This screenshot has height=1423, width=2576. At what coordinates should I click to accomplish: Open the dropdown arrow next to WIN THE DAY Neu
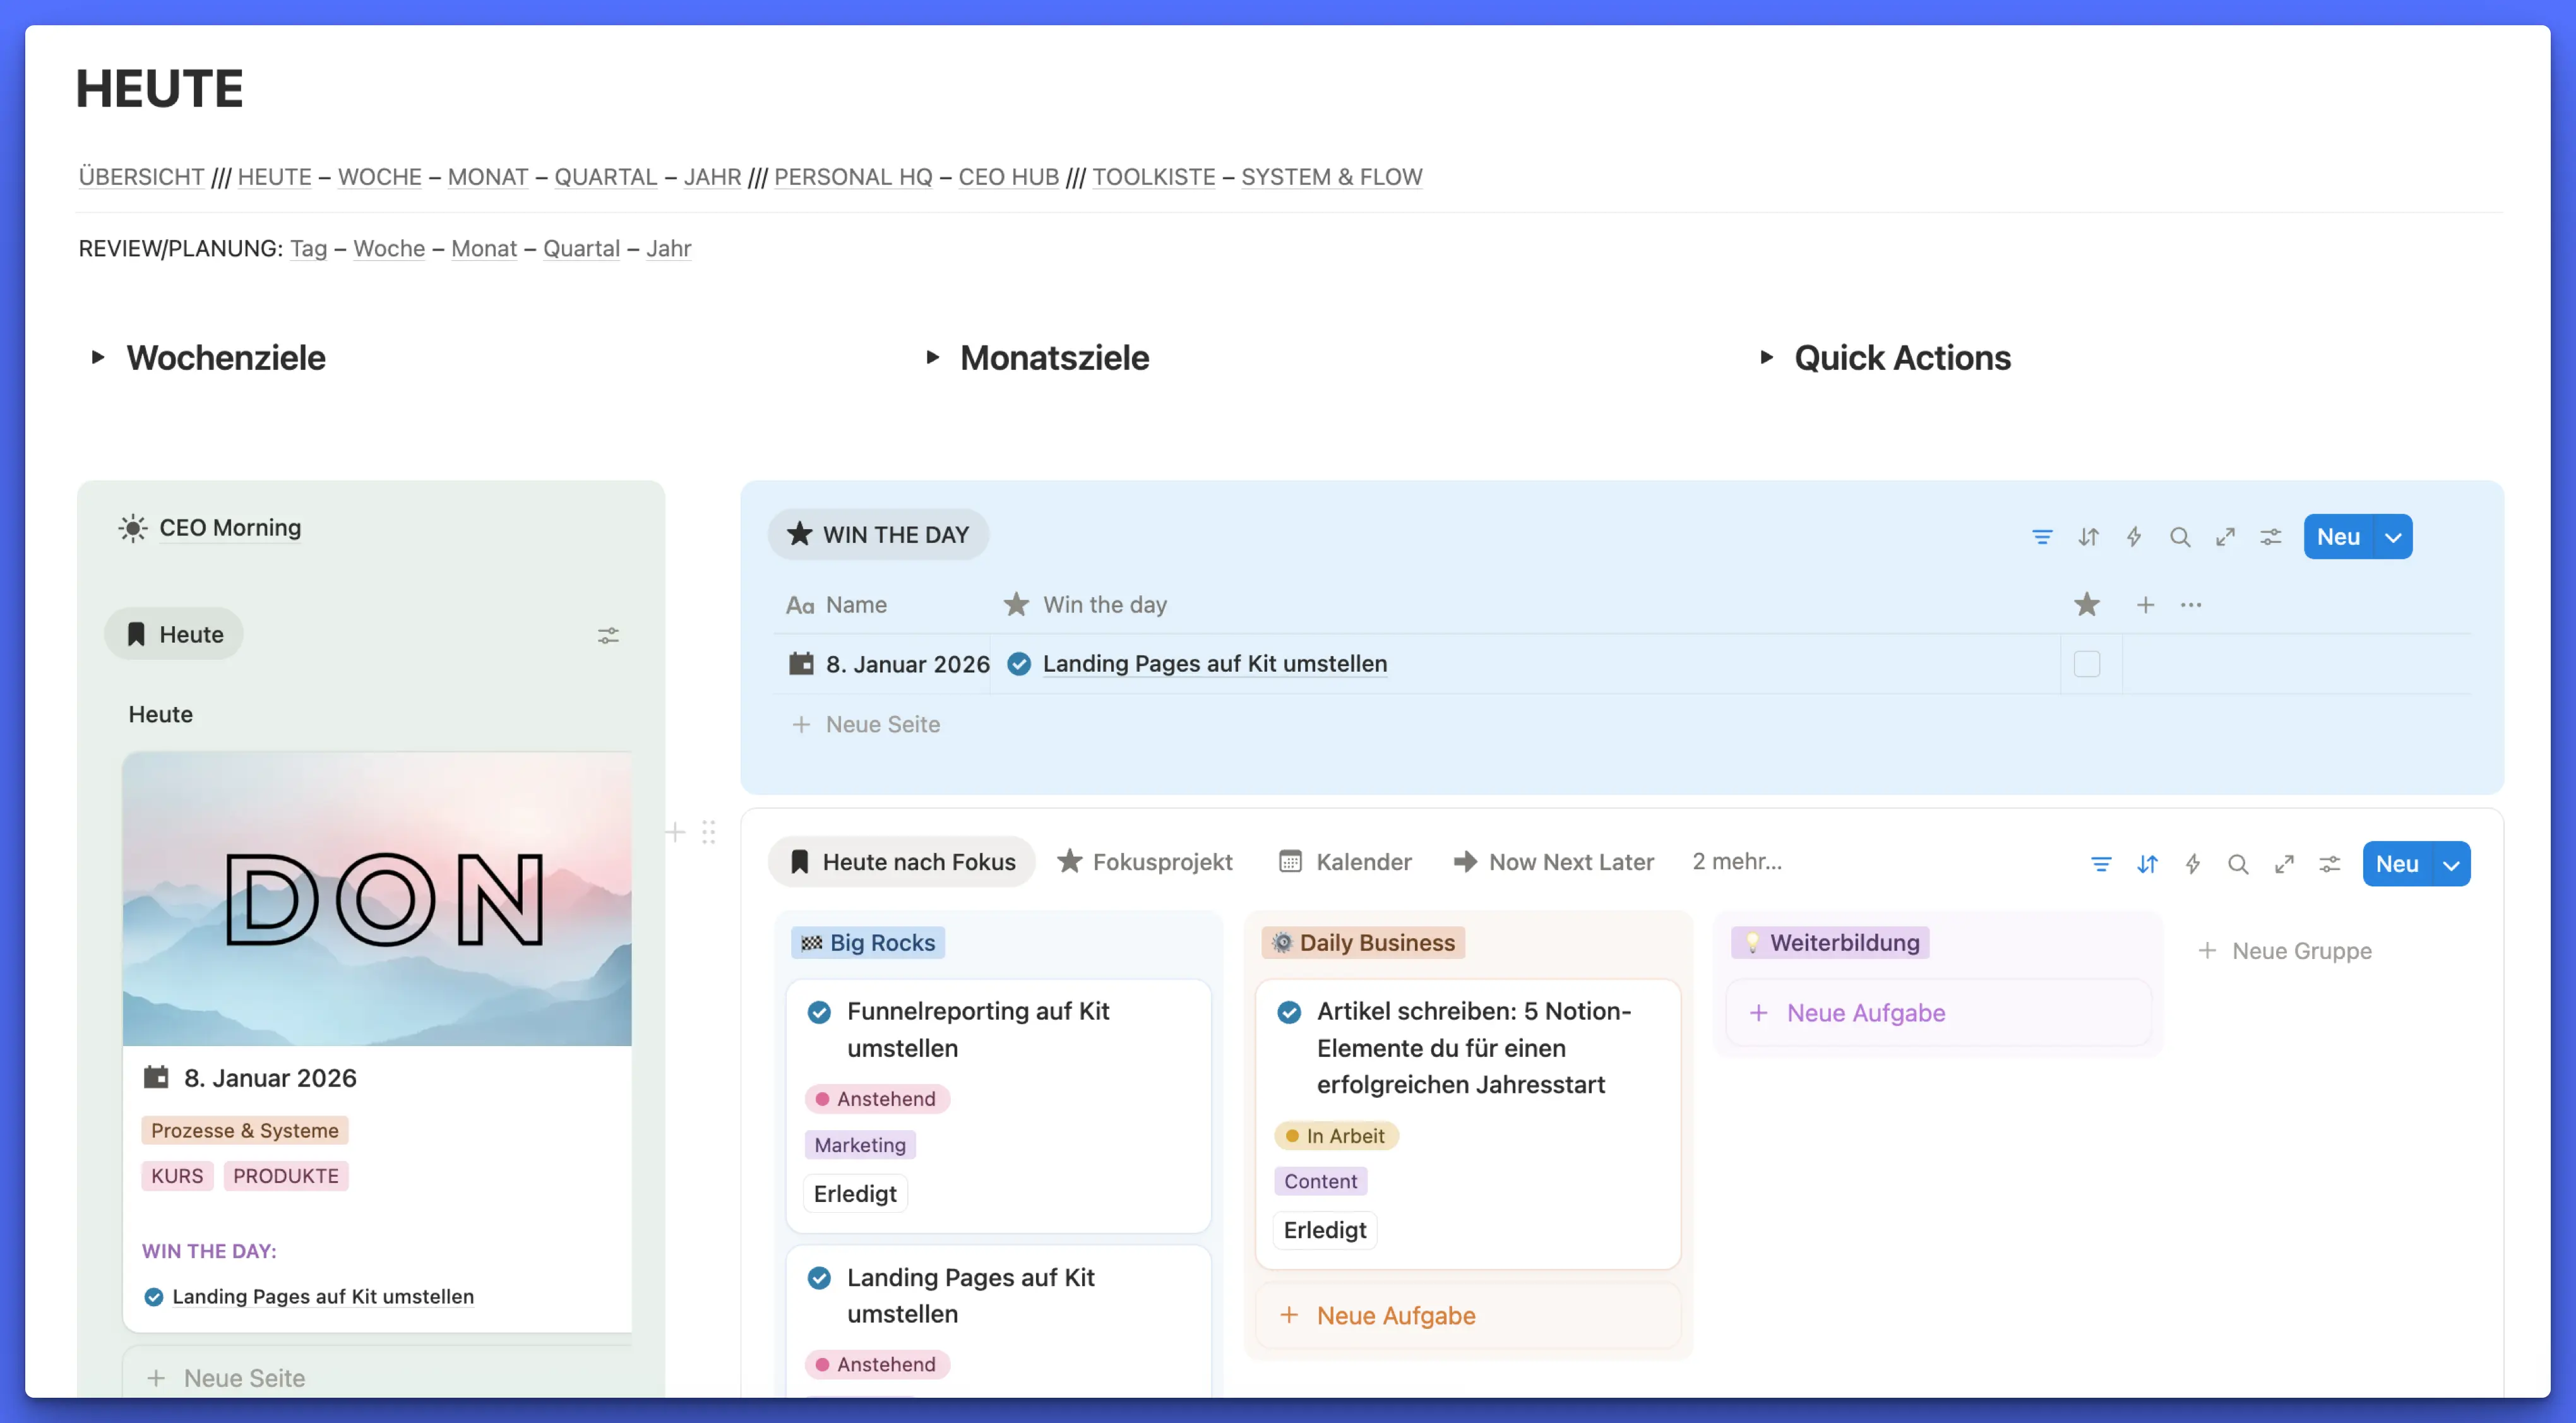(x=2393, y=537)
